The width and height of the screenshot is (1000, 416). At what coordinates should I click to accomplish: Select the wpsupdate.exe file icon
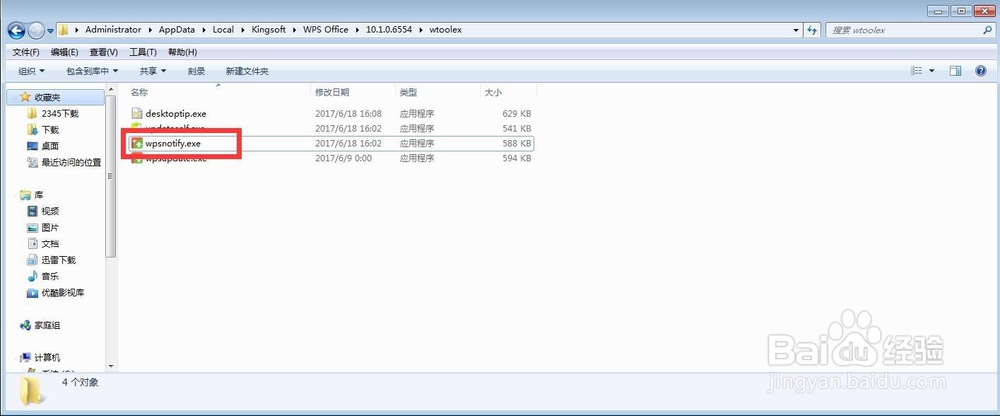(x=136, y=159)
